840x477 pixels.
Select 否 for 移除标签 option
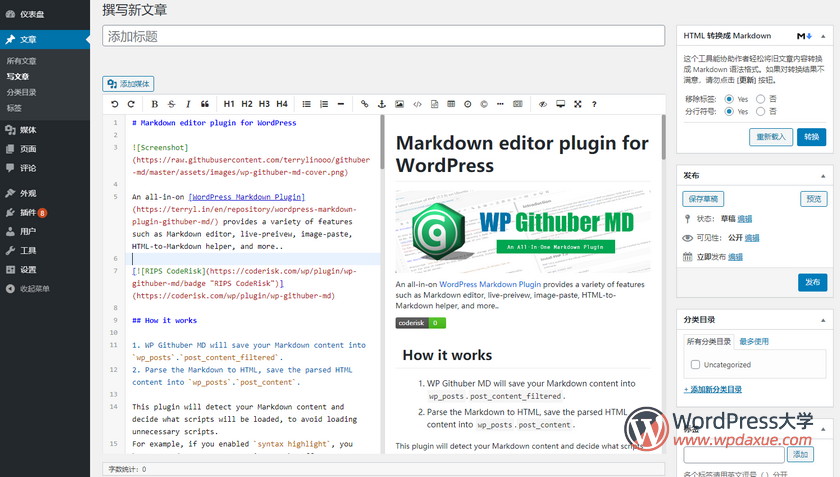click(x=760, y=99)
